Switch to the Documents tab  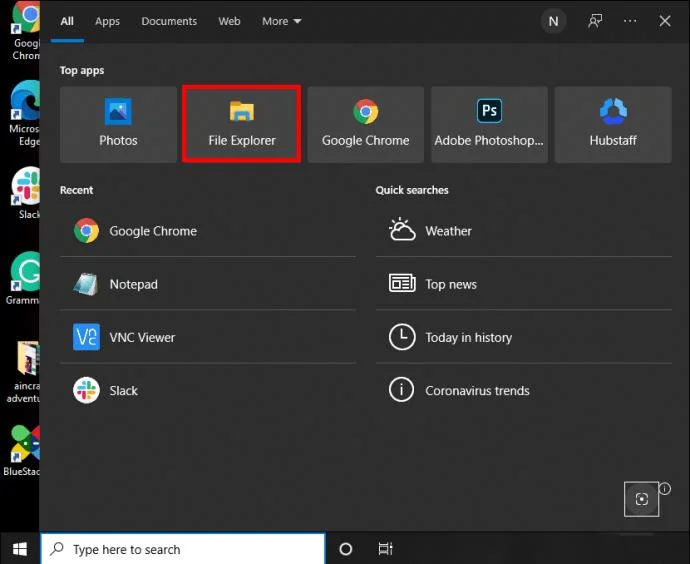click(x=169, y=21)
